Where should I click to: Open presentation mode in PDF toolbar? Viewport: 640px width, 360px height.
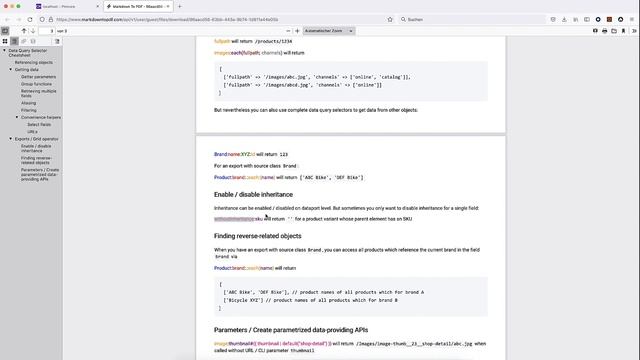[595, 31]
